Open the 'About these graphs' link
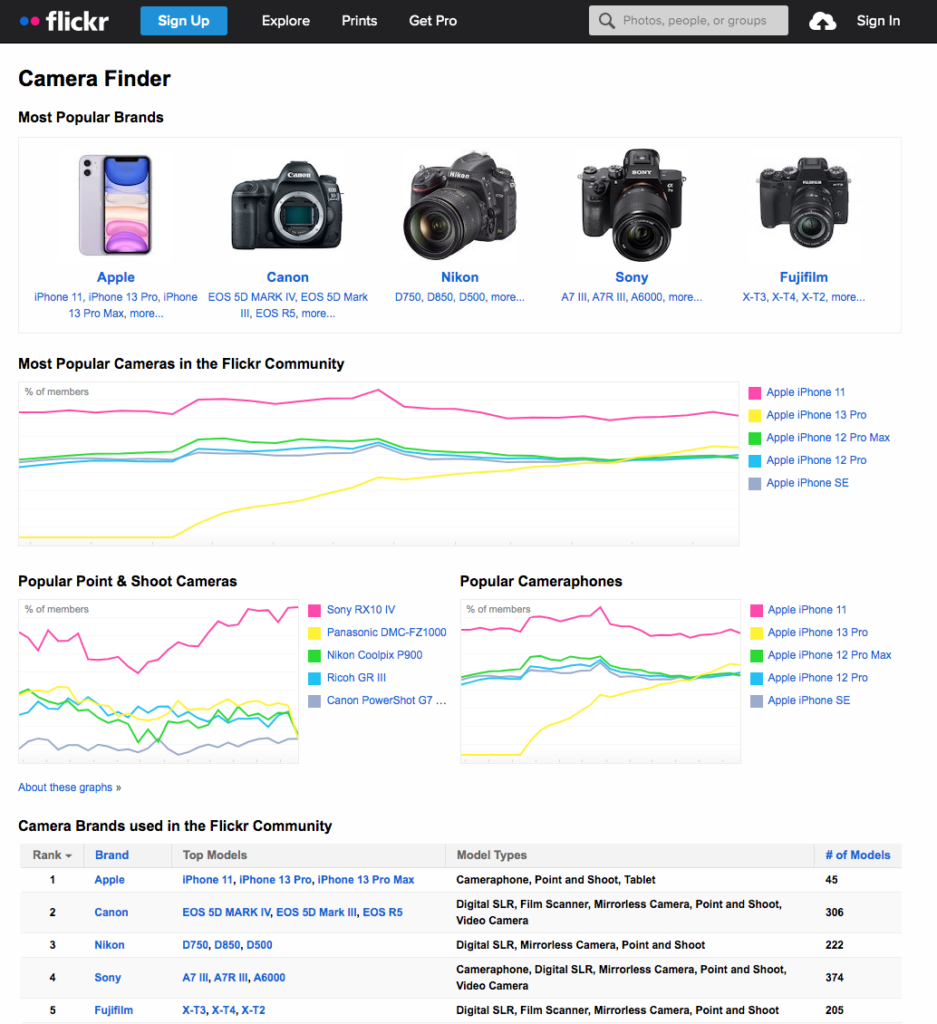 [65, 787]
